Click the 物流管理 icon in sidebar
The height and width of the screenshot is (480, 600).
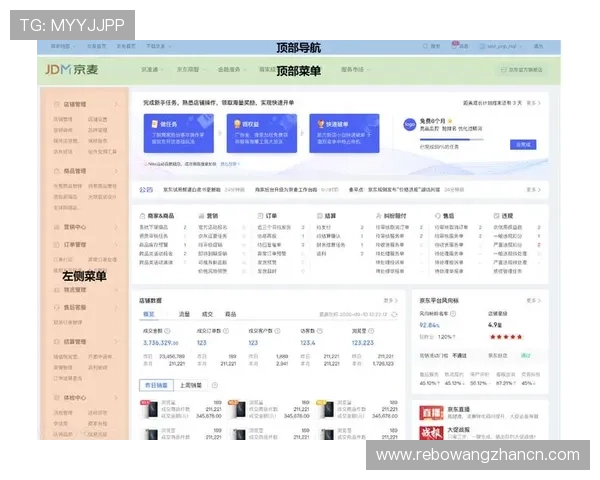click(57, 290)
